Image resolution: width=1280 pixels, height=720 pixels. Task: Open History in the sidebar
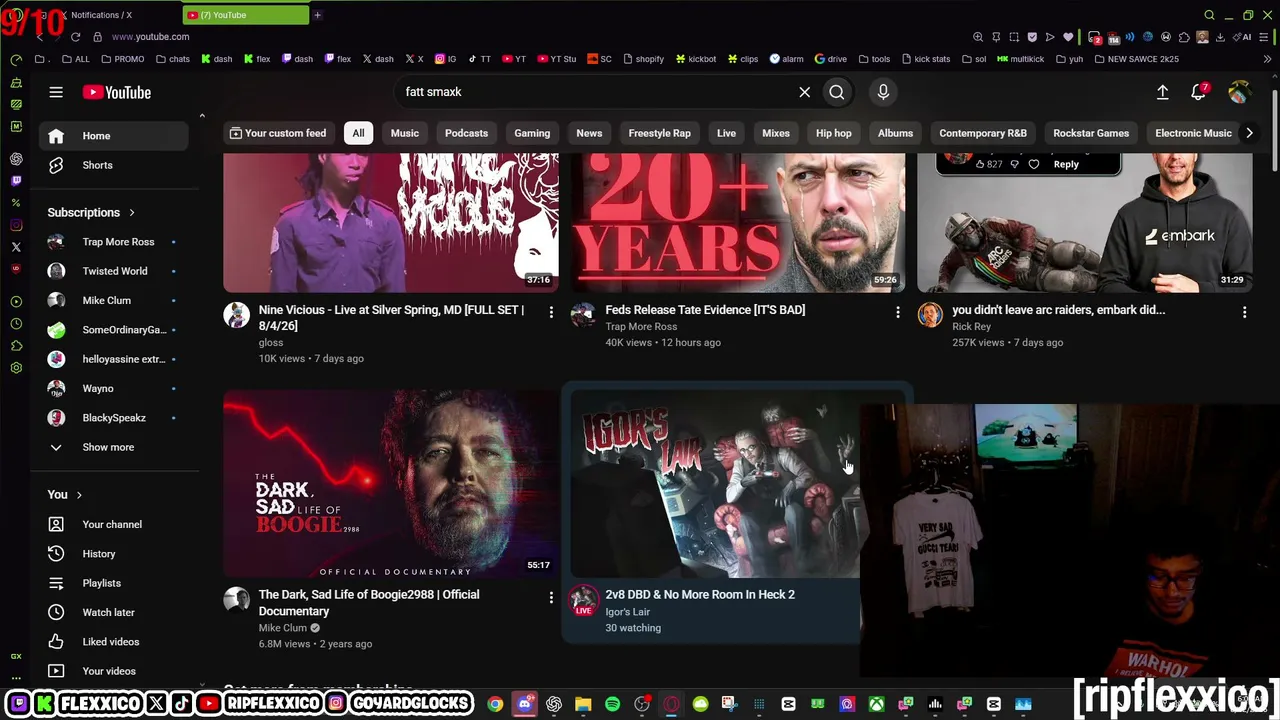point(114,554)
